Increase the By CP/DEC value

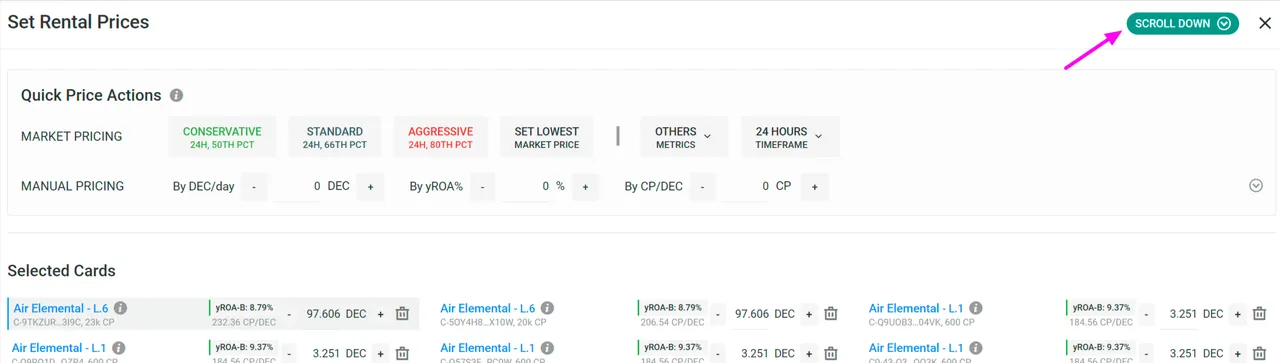814,187
